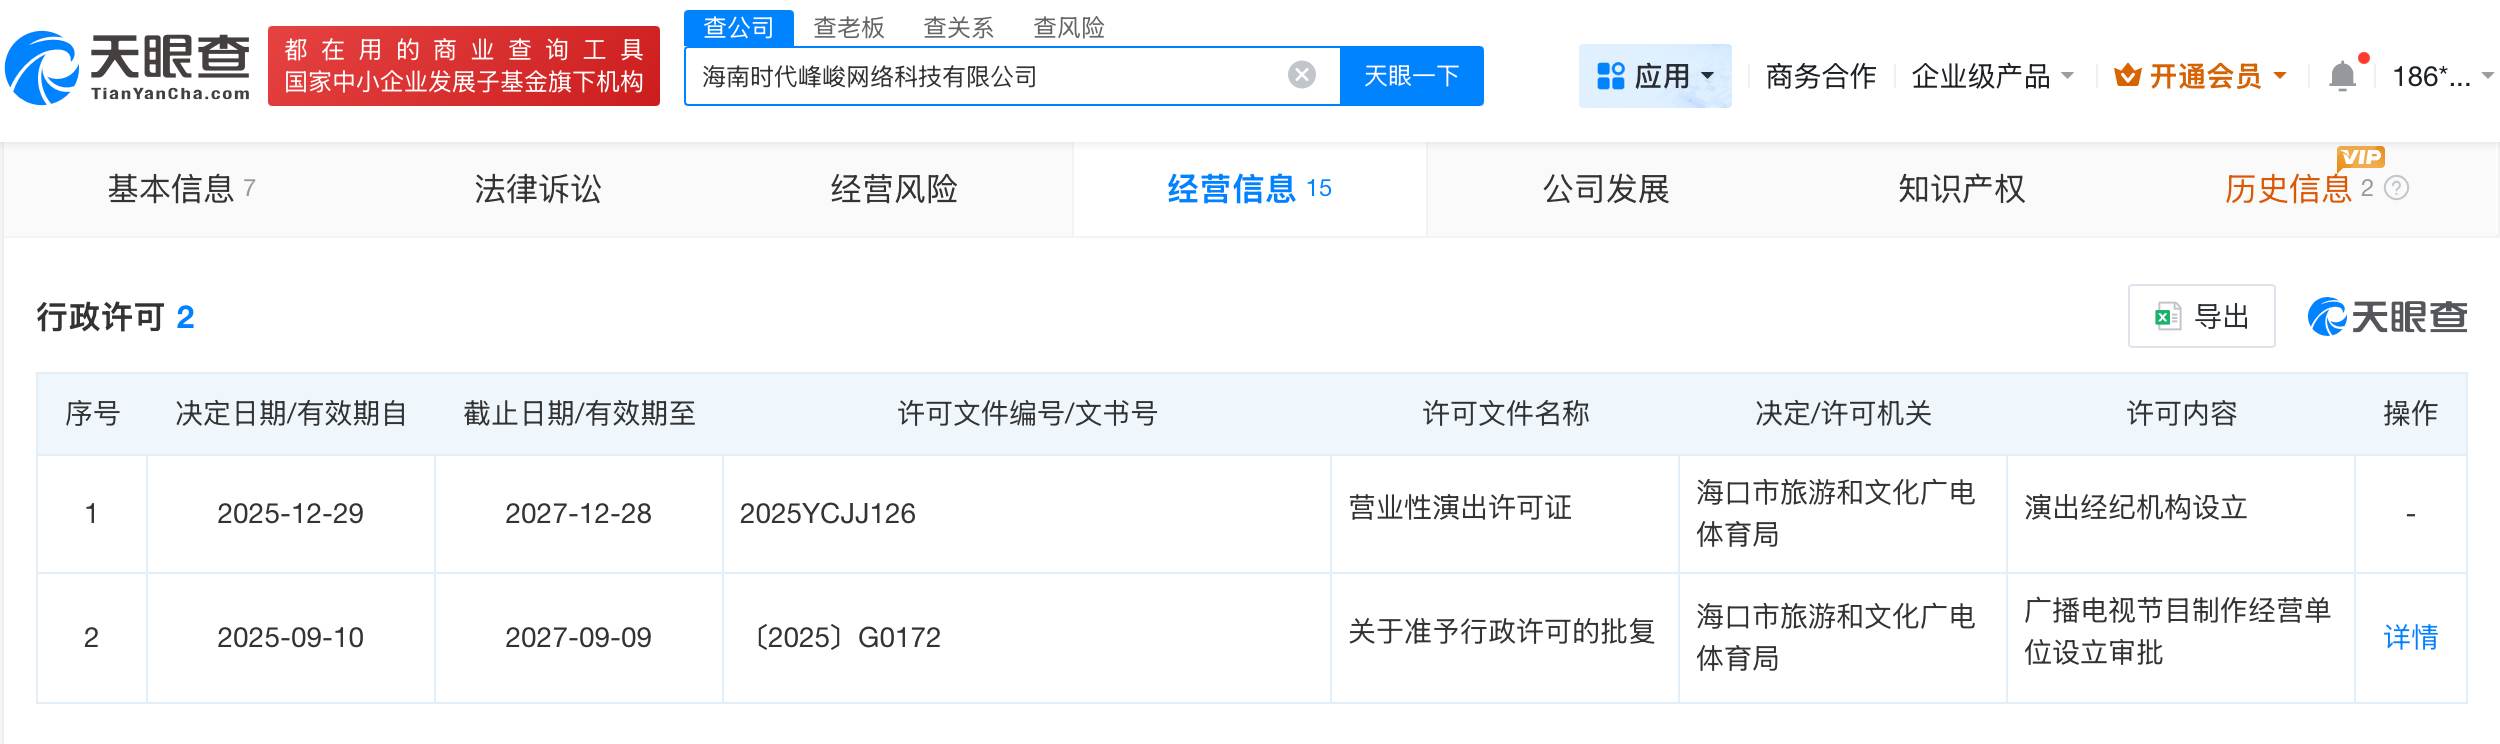Expand the 应用 dropdown menu

1707,76
